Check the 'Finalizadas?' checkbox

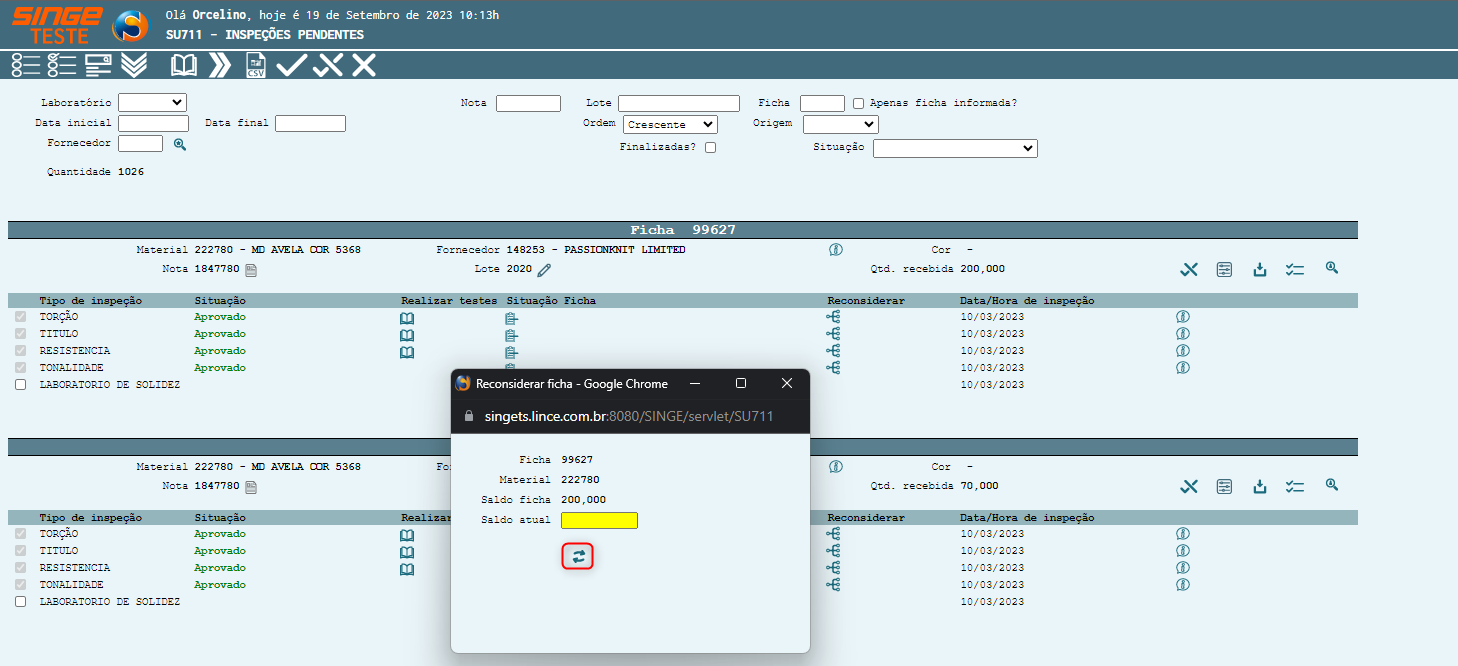(710, 147)
